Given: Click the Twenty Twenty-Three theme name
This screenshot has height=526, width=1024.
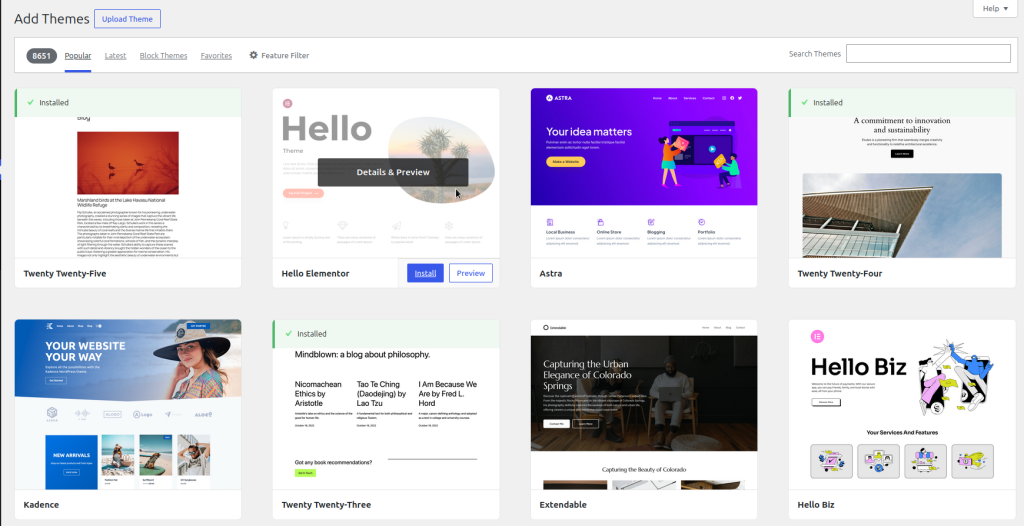Looking at the screenshot, I should click(x=326, y=505).
